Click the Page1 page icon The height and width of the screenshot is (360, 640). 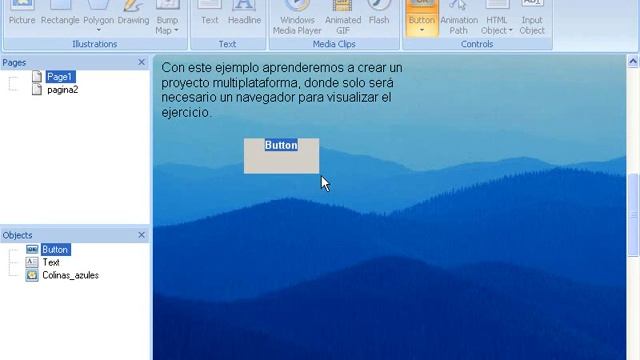[37, 76]
